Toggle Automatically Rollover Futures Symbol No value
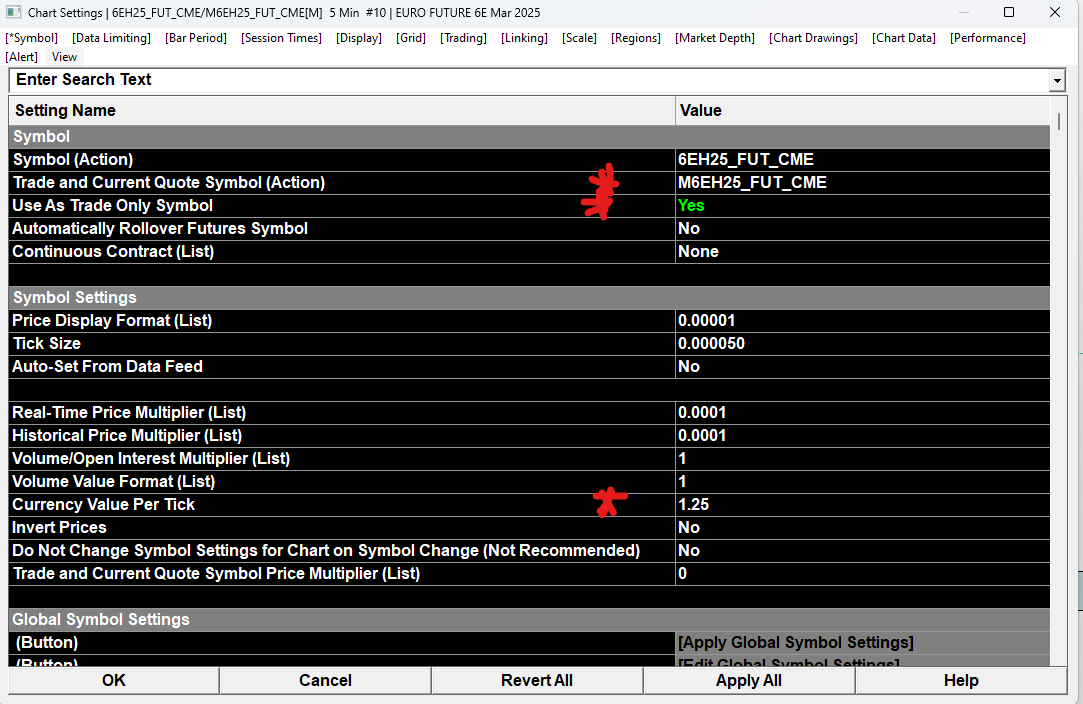The height and width of the screenshot is (704, 1083). click(x=862, y=229)
